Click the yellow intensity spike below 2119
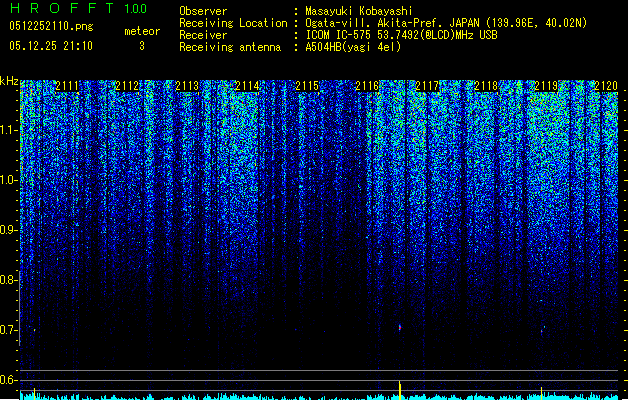629x400 pixels. [x=542, y=393]
